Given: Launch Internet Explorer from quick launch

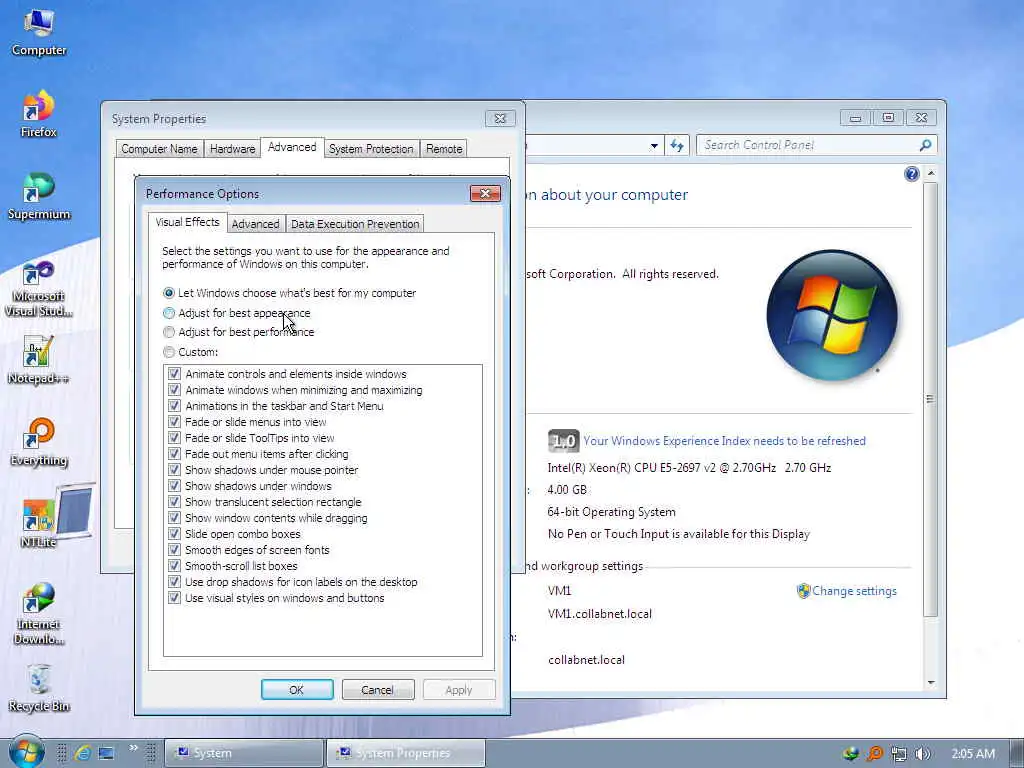Looking at the screenshot, I should pos(82,753).
